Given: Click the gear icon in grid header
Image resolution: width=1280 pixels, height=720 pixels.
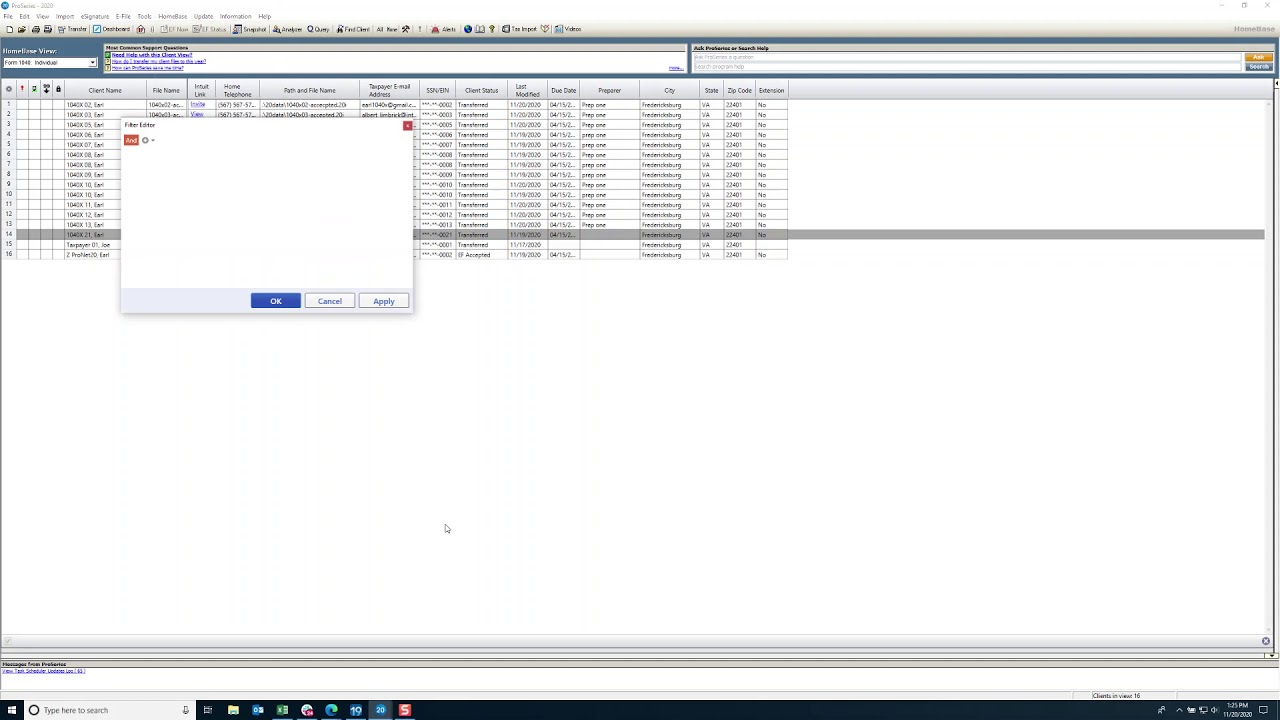Looking at the screenshot, I should (9, 90).
